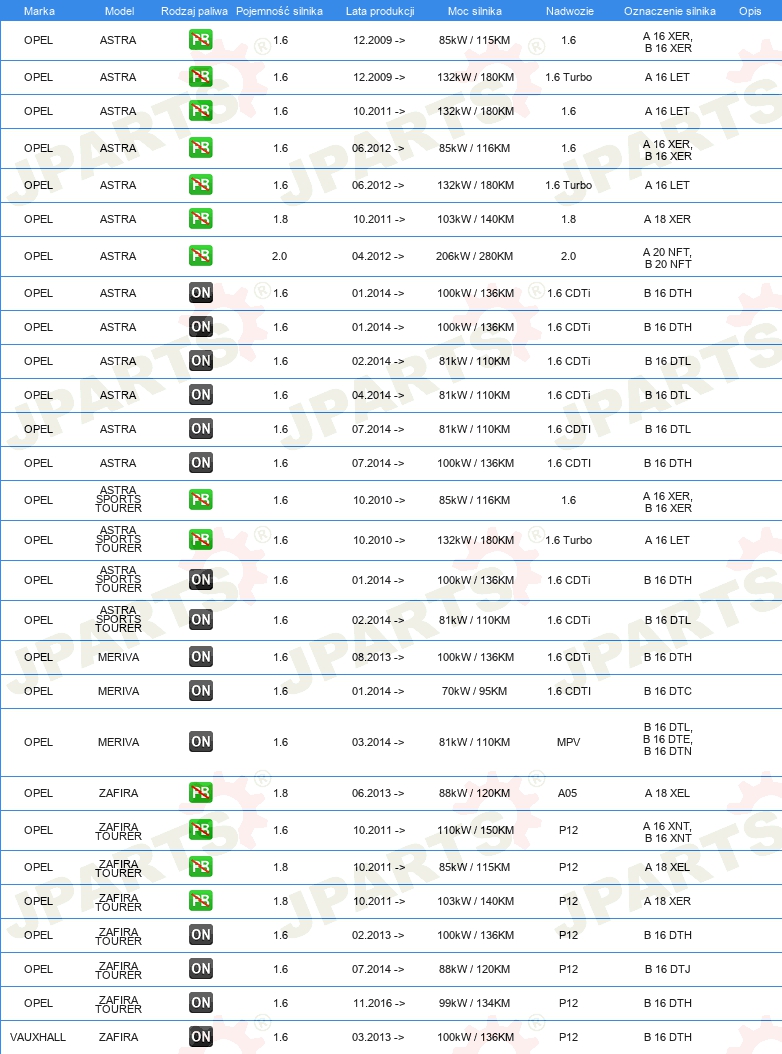This screenshot has width=782, height=1054.
Task: Click the 'Rodzaj paliwa' column header
Action: tap(194, 11)
